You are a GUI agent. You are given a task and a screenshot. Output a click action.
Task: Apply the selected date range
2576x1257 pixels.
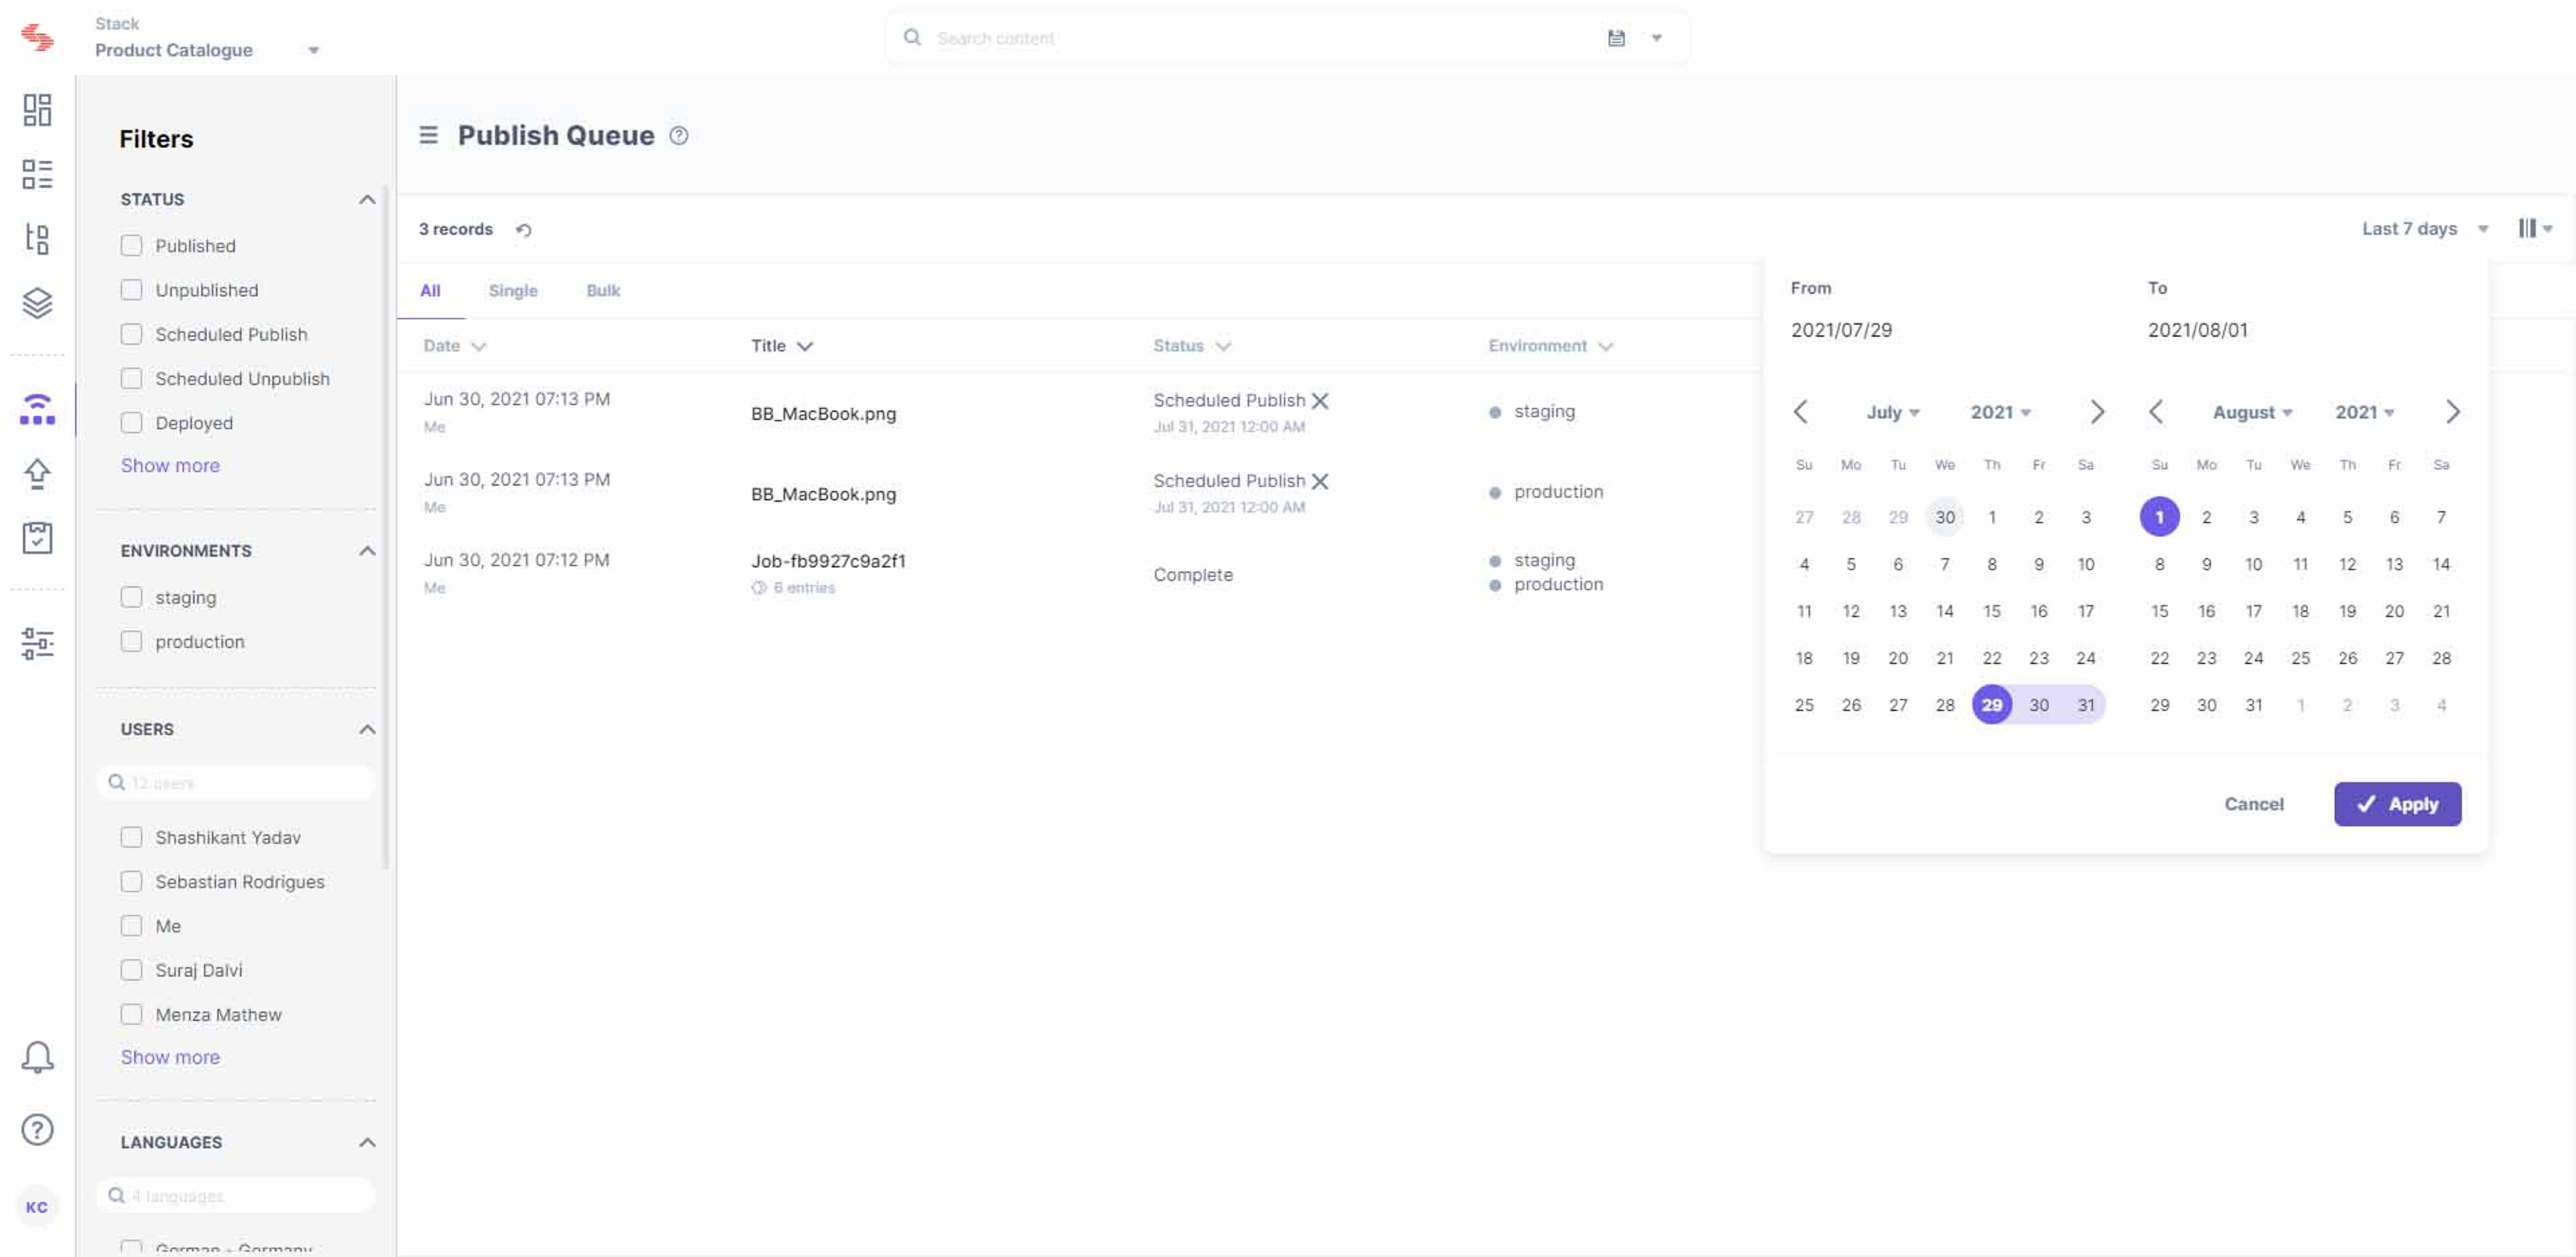2397,804
